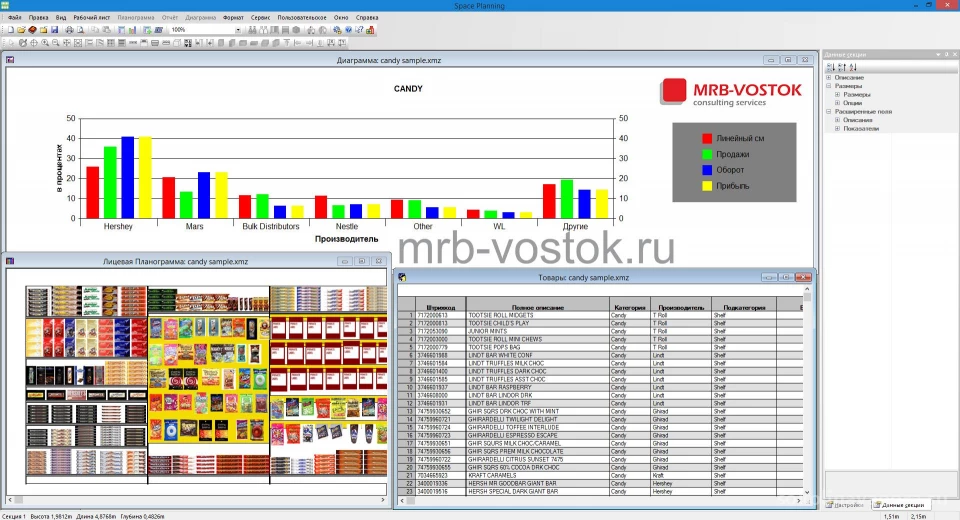
Task: Expand the nested Размеры child node
Action: [838, 94]
